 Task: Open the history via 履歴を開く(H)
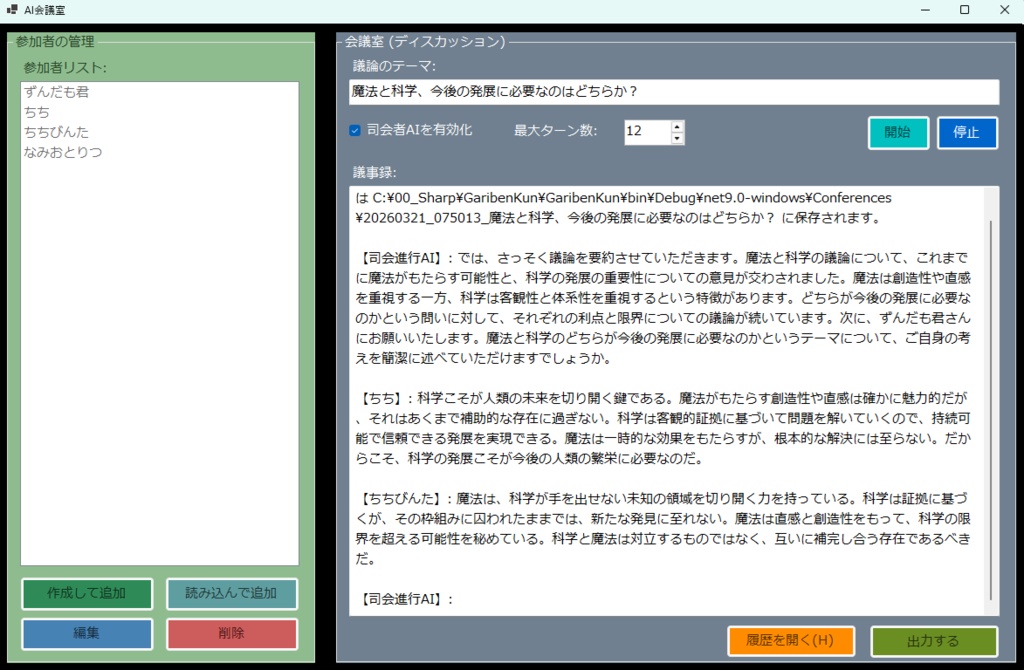[790, 641]
